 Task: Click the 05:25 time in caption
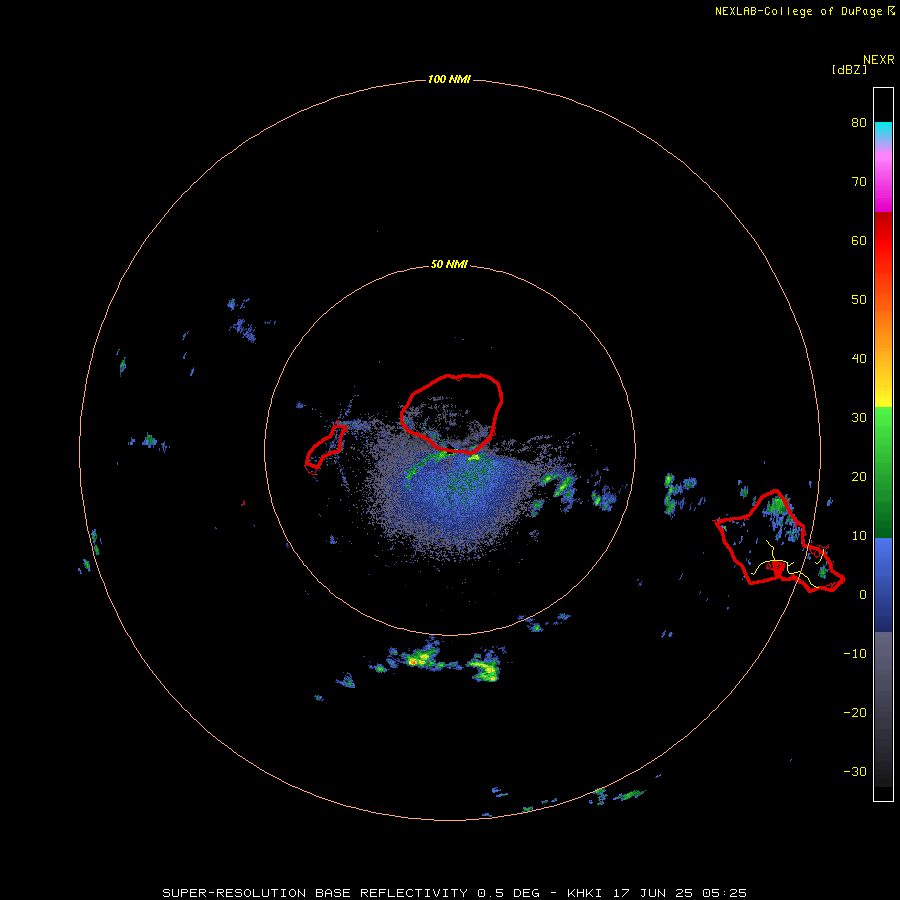(x=725, y=893)
